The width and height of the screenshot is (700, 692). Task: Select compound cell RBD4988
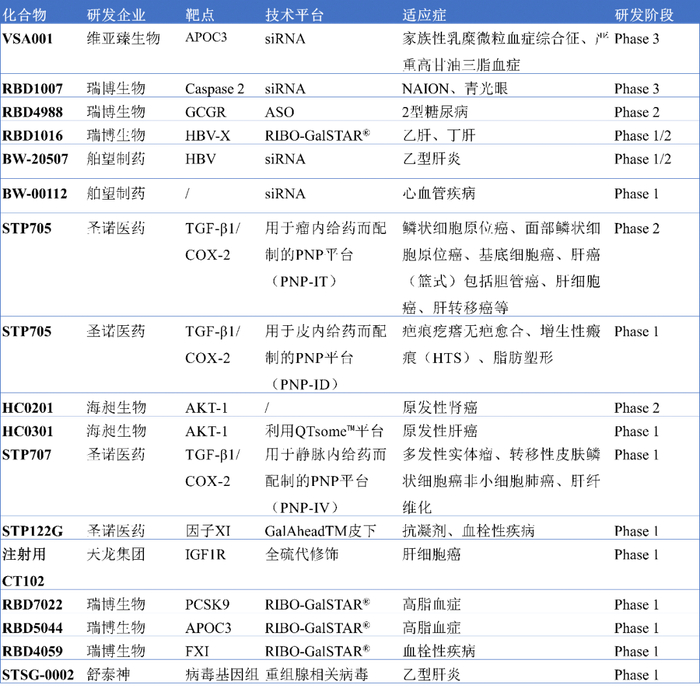click(x=32, y=112)
